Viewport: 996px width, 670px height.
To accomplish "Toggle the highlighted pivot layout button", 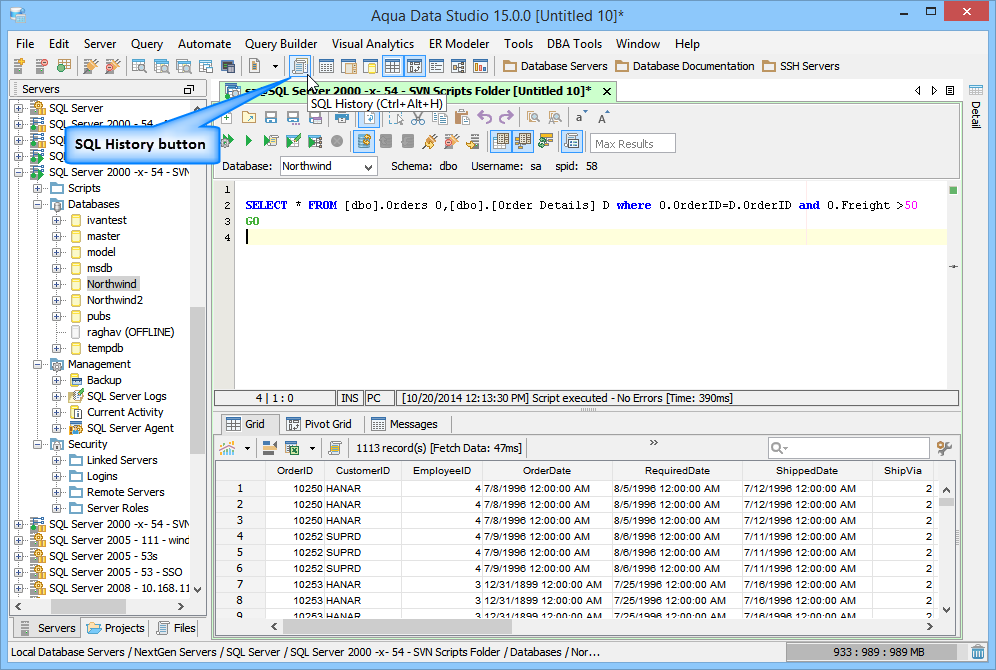I will 415,65.
